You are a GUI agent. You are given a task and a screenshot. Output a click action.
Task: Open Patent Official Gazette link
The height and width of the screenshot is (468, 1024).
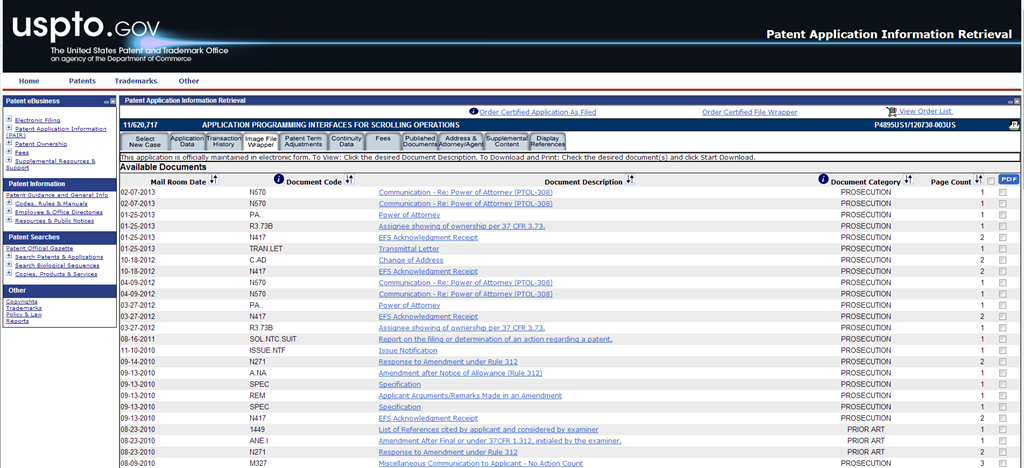click(x=39, y=249)
